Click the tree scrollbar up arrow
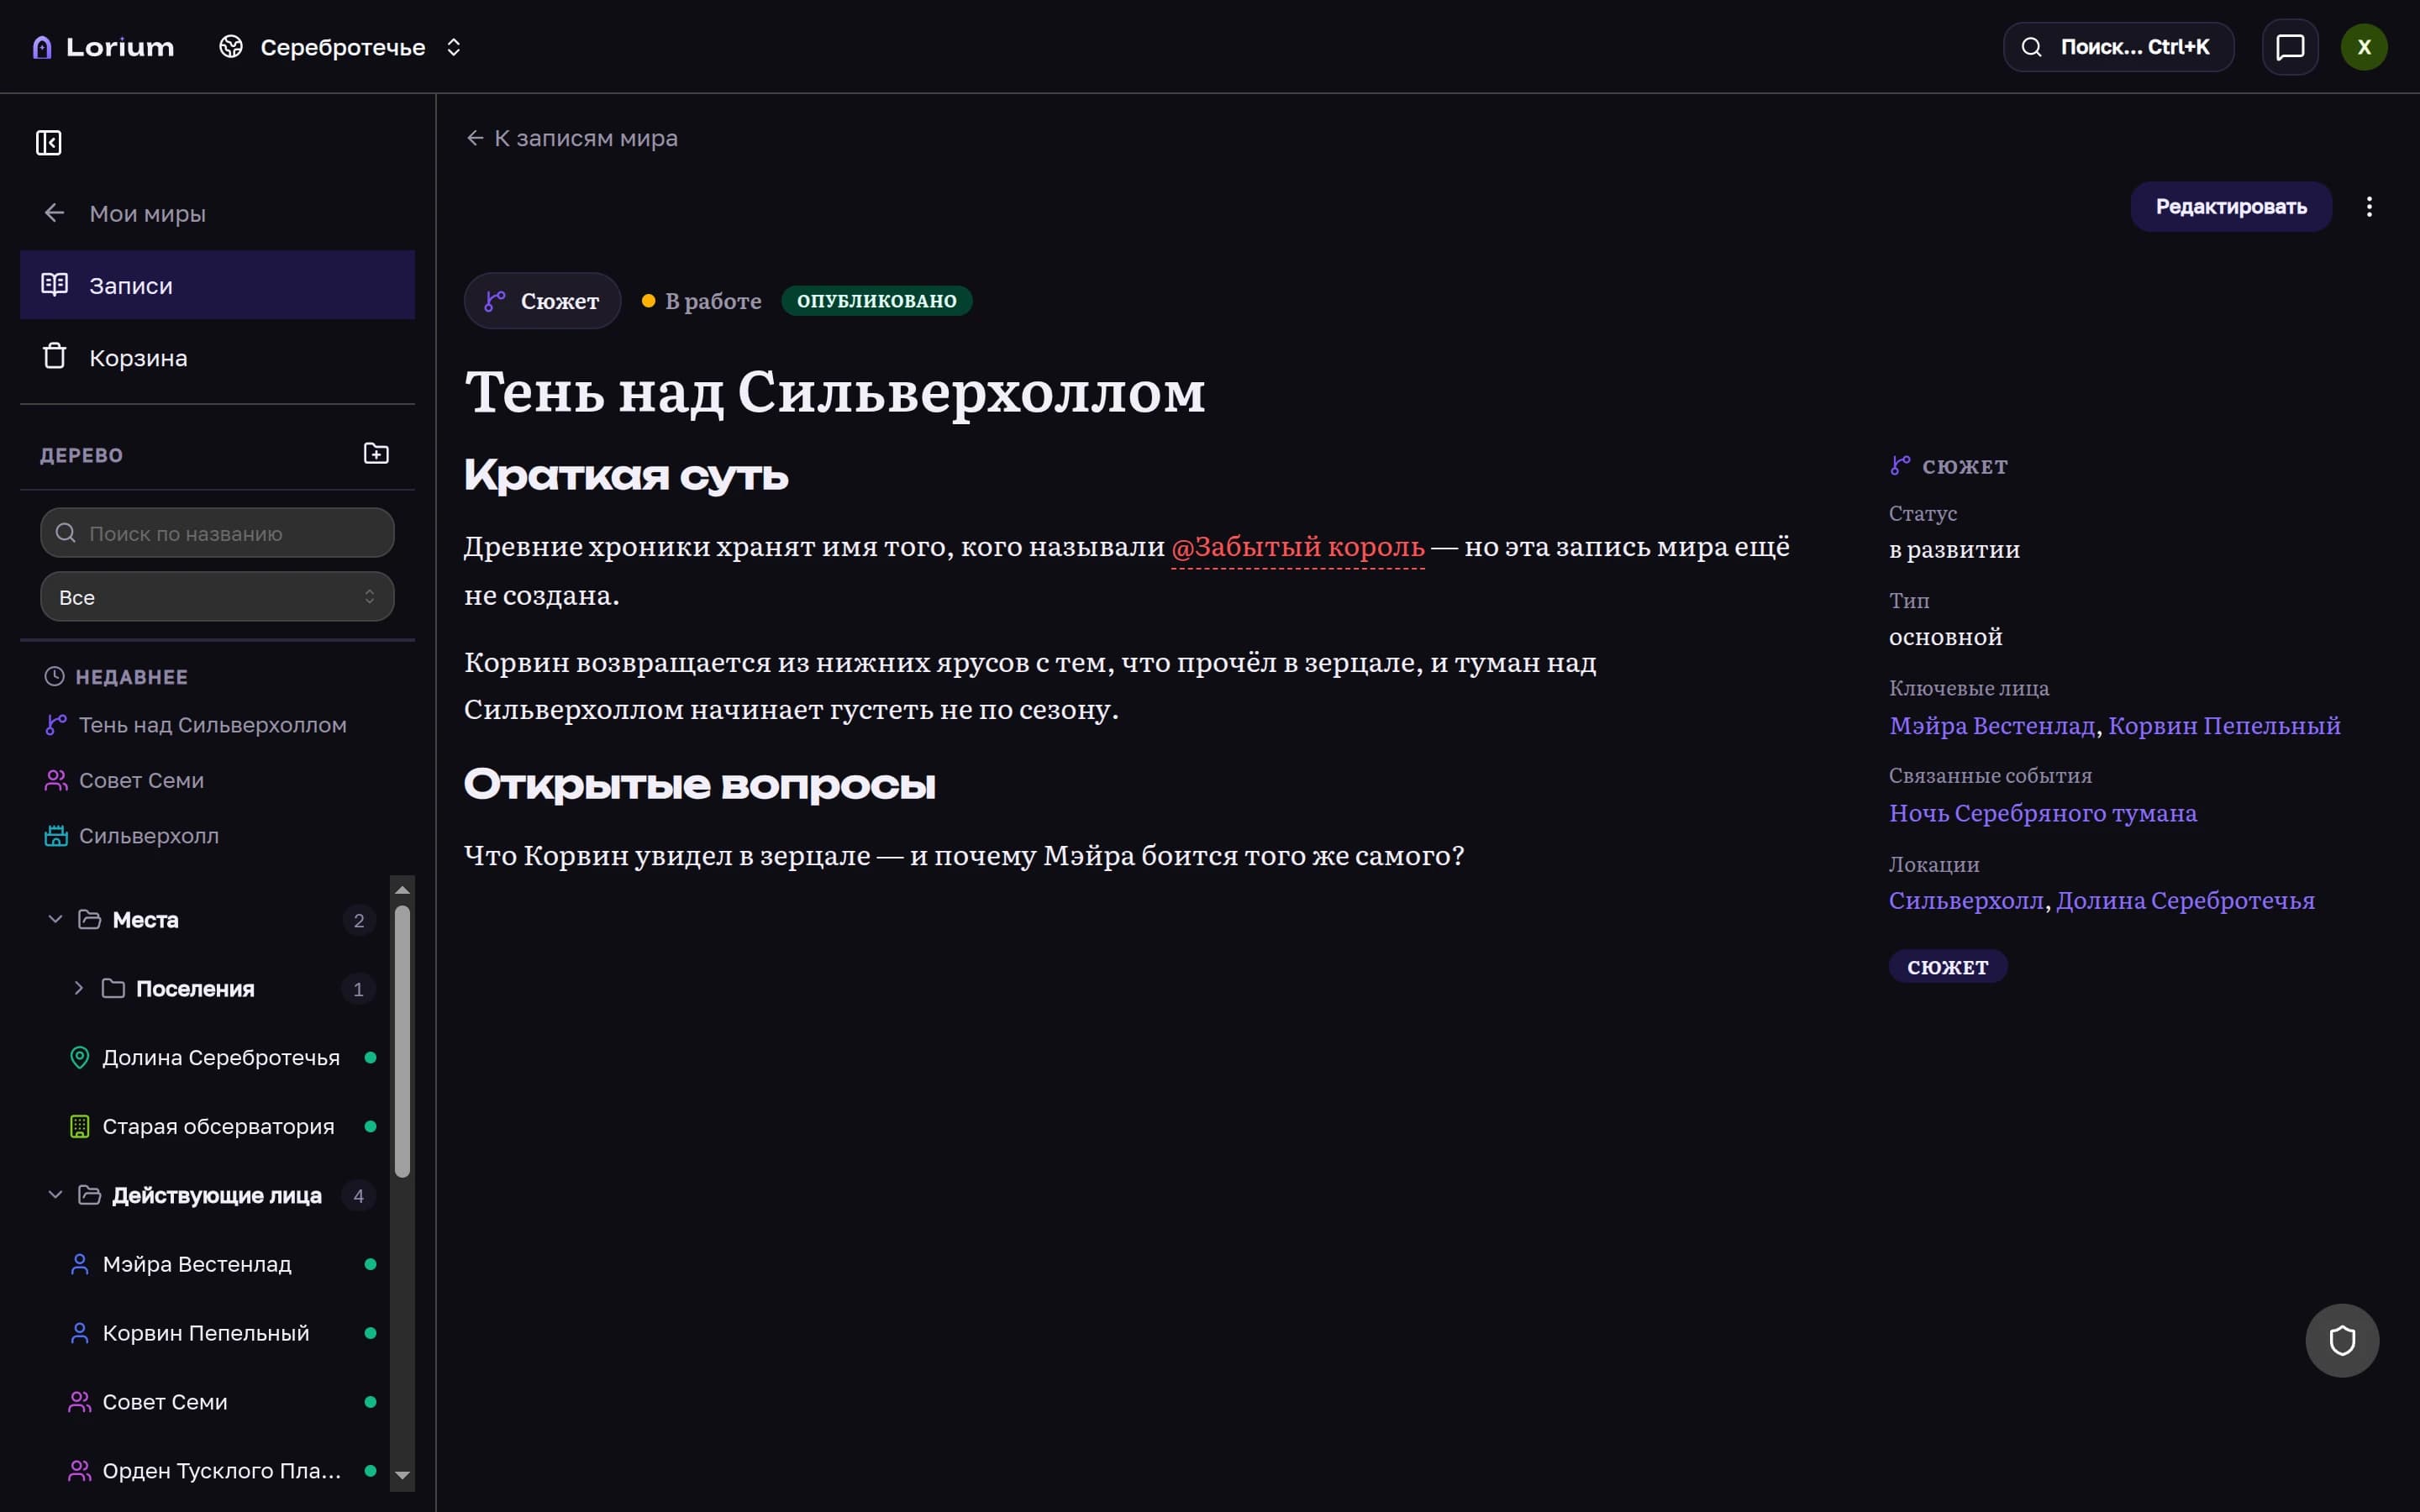 pos(402,889)
